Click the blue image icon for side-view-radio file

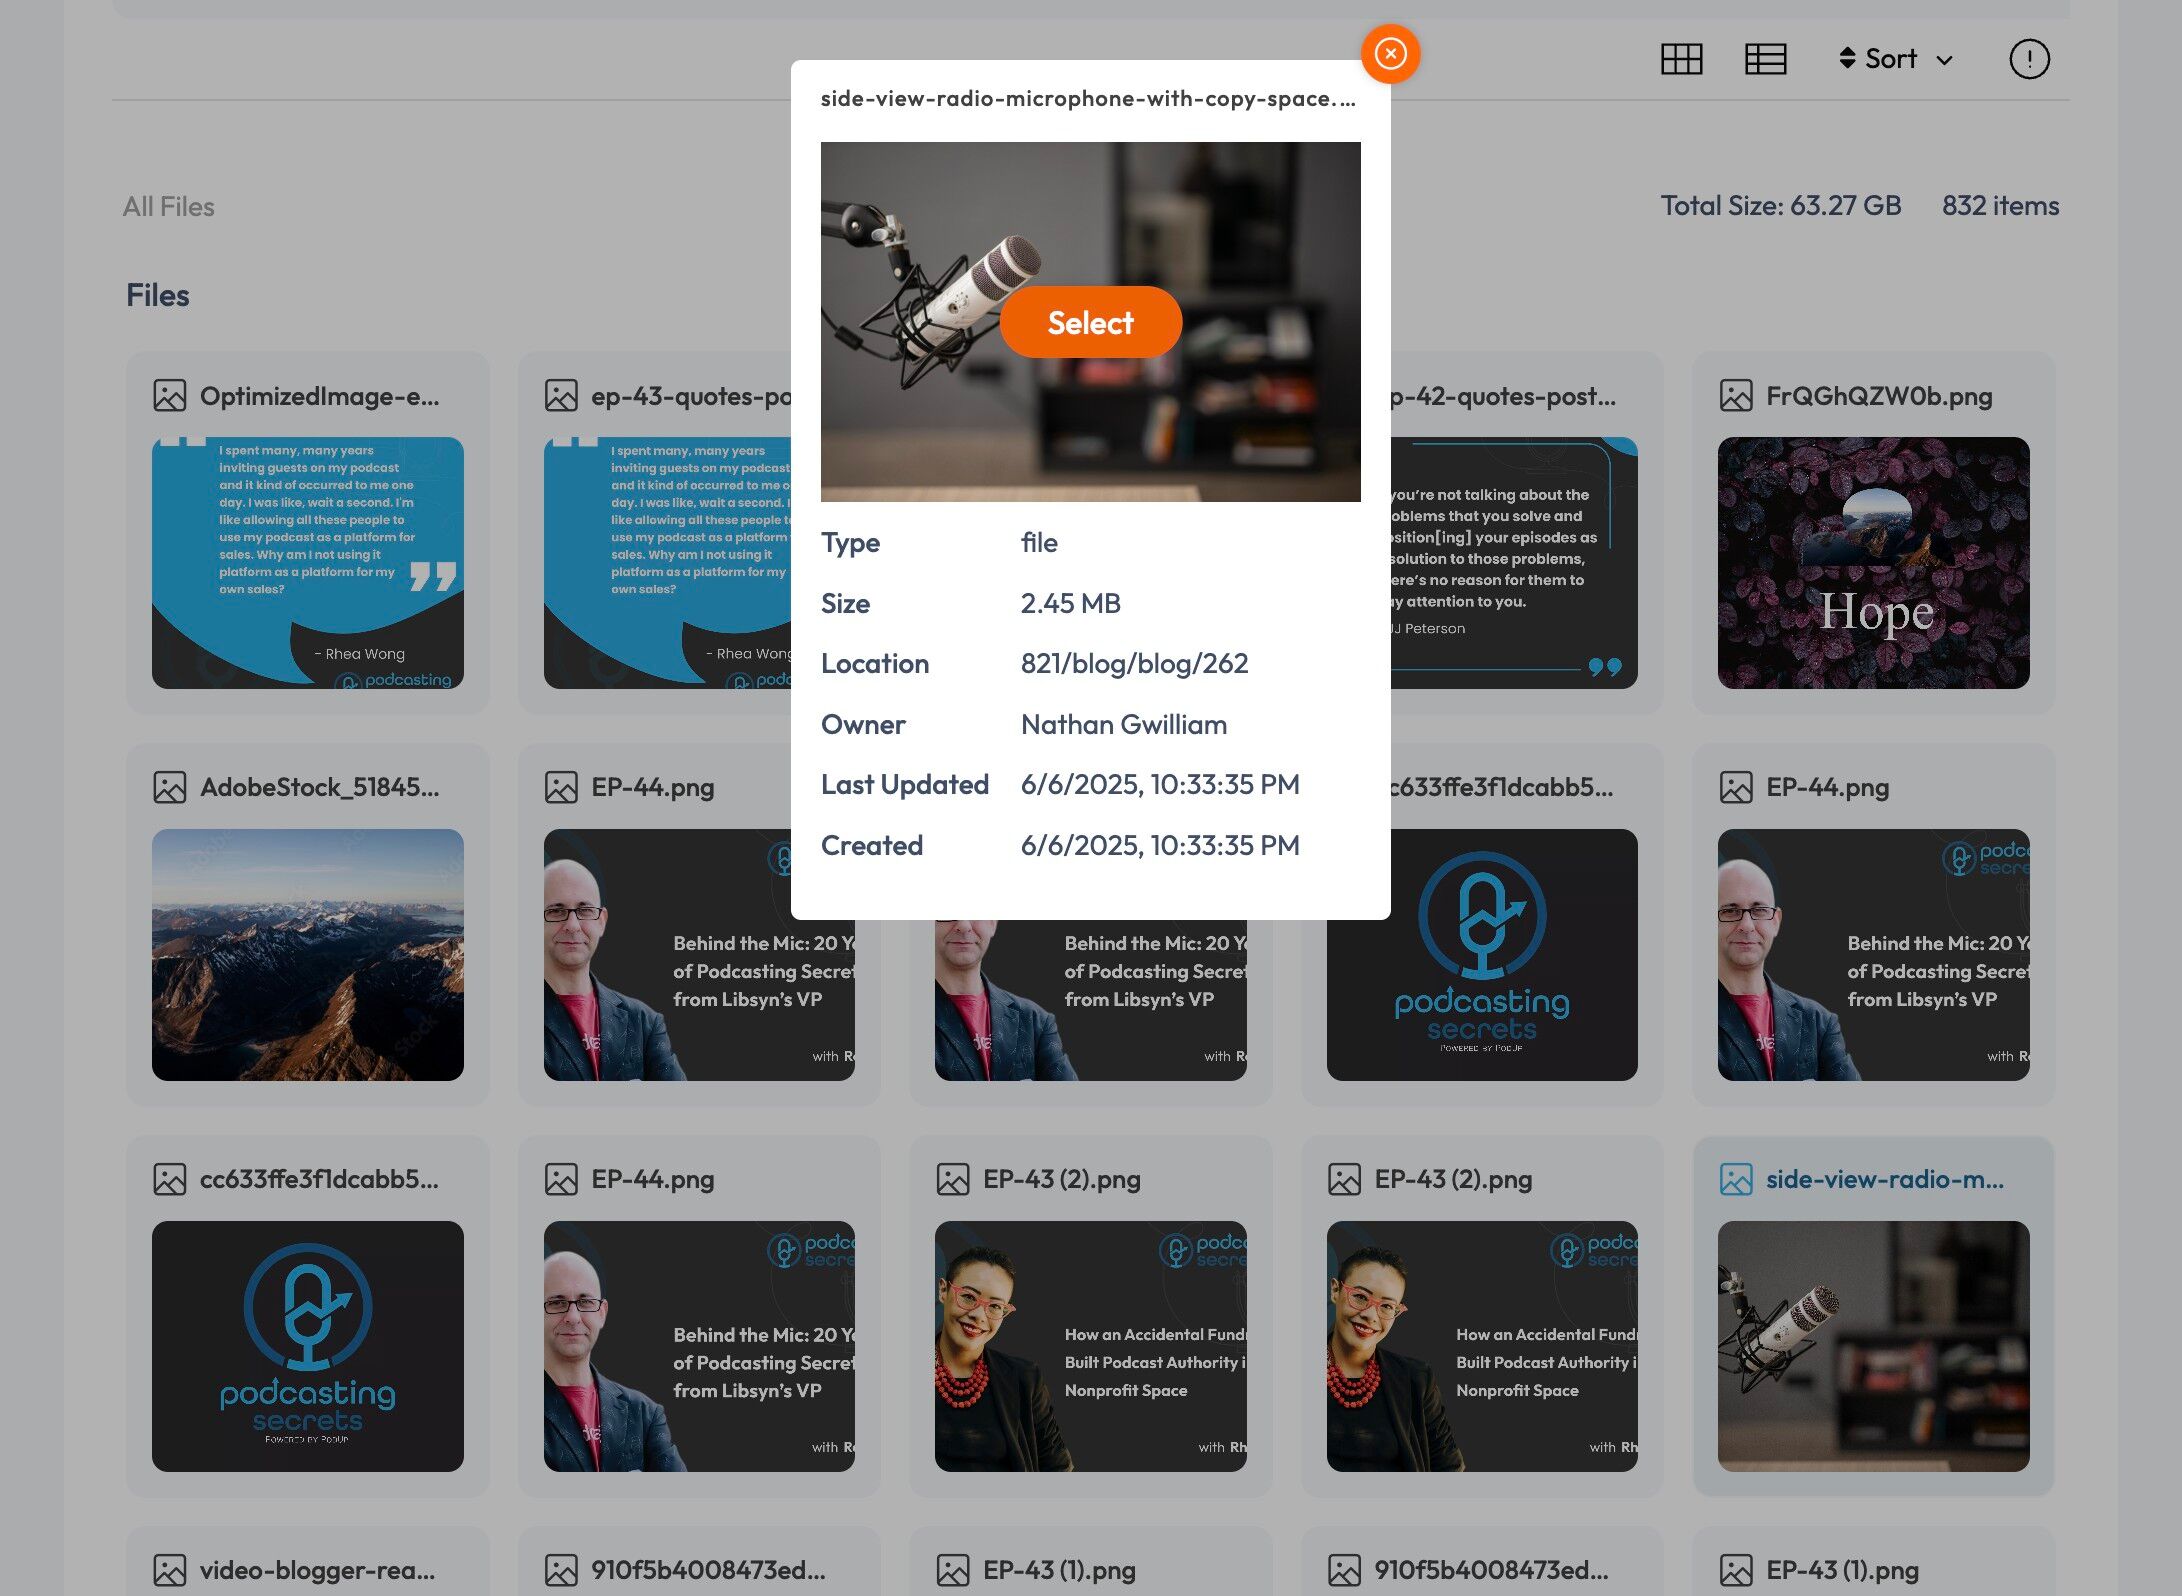(1736, 1179)
